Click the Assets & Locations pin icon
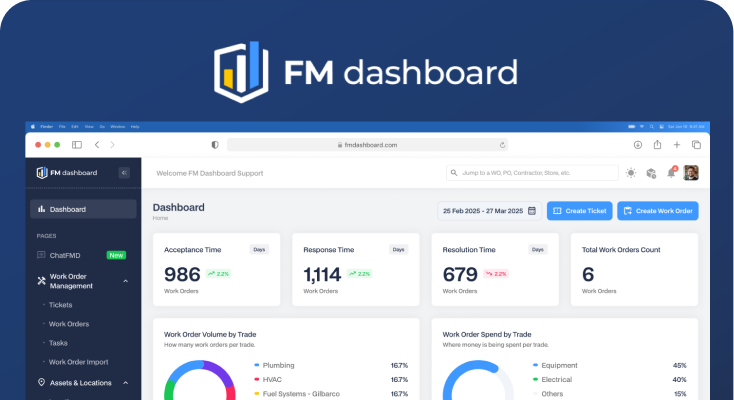This screenshot has width=734, height=400. click(41, 383)
